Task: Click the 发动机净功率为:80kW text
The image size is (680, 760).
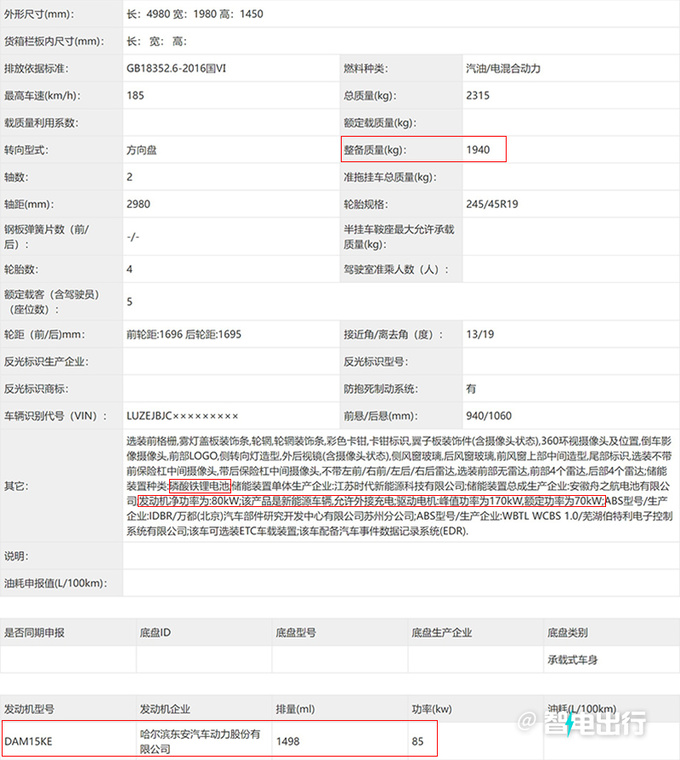Action: click(189, 501)
